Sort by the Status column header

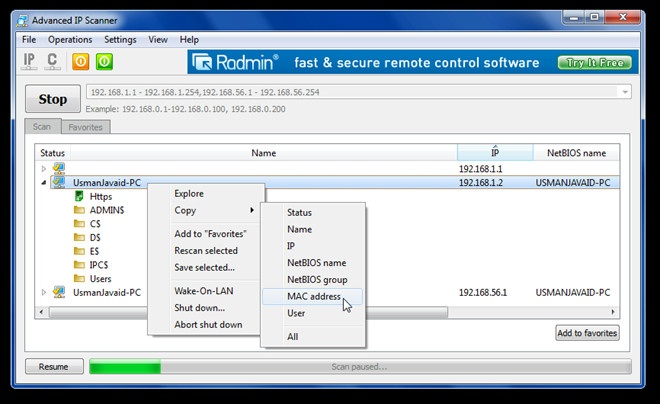(53, 153)
